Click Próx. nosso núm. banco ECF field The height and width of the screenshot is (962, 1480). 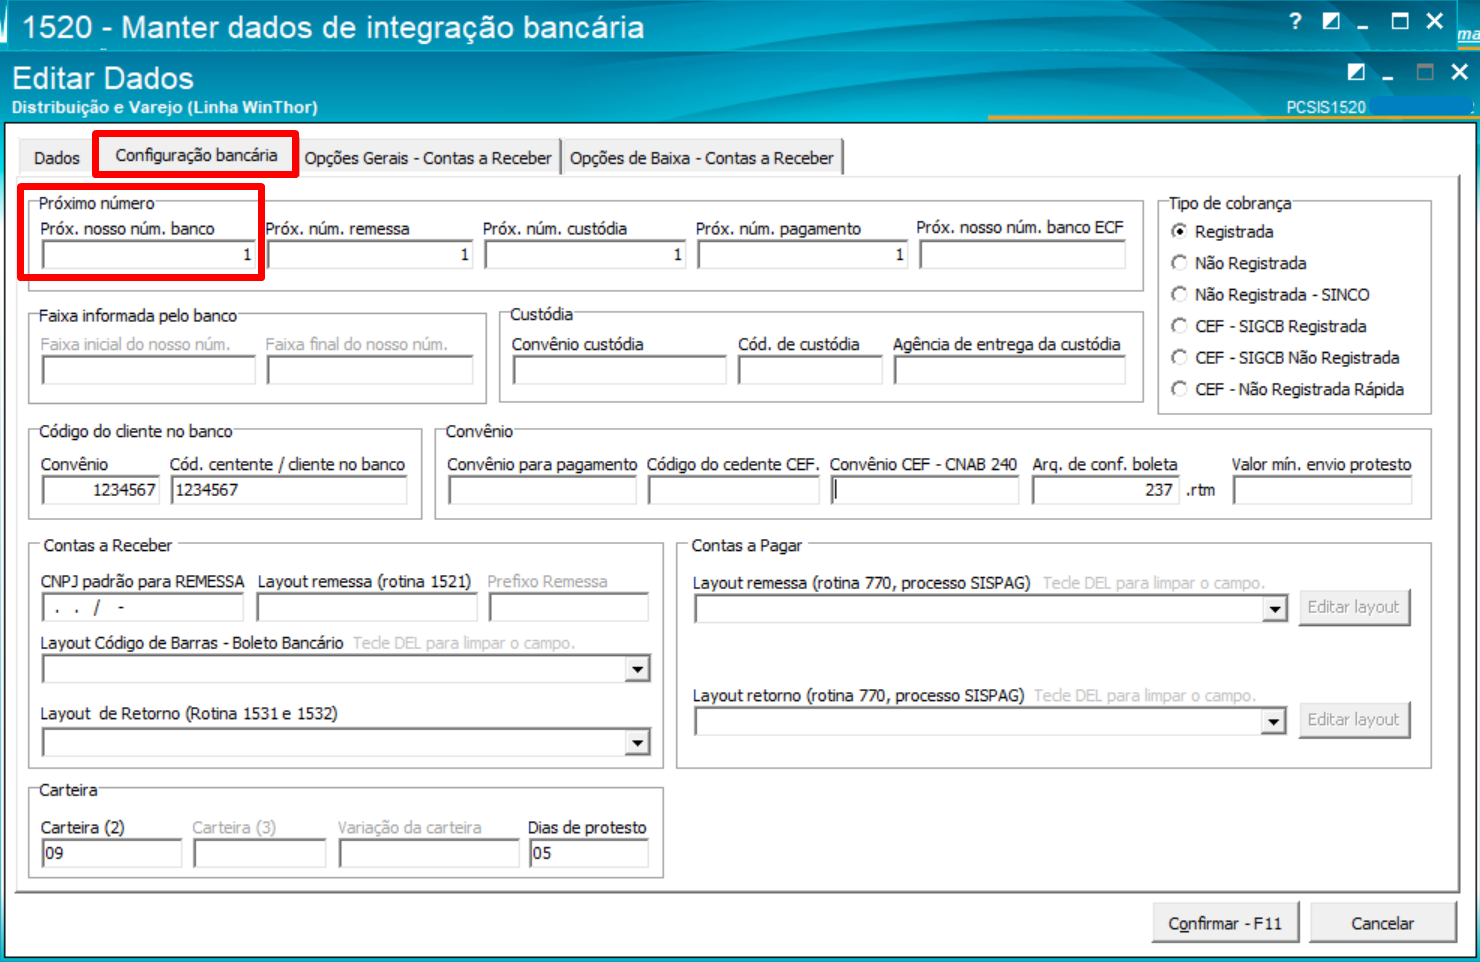coord(1023,255)
